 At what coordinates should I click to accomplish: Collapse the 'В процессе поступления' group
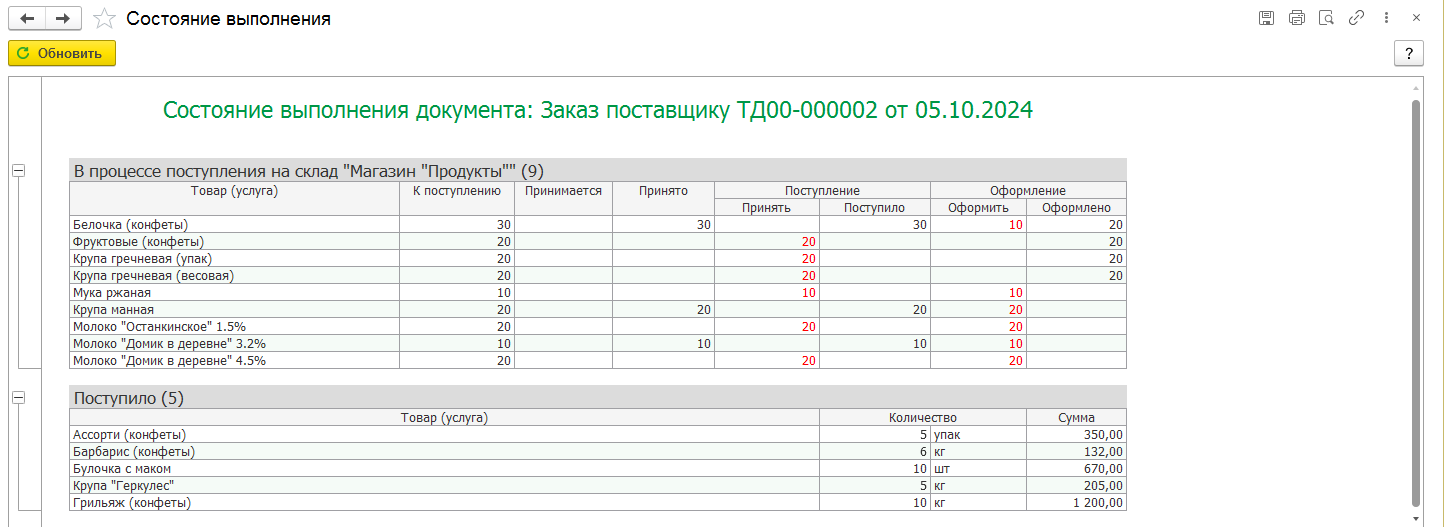click(x=17, y=170)
